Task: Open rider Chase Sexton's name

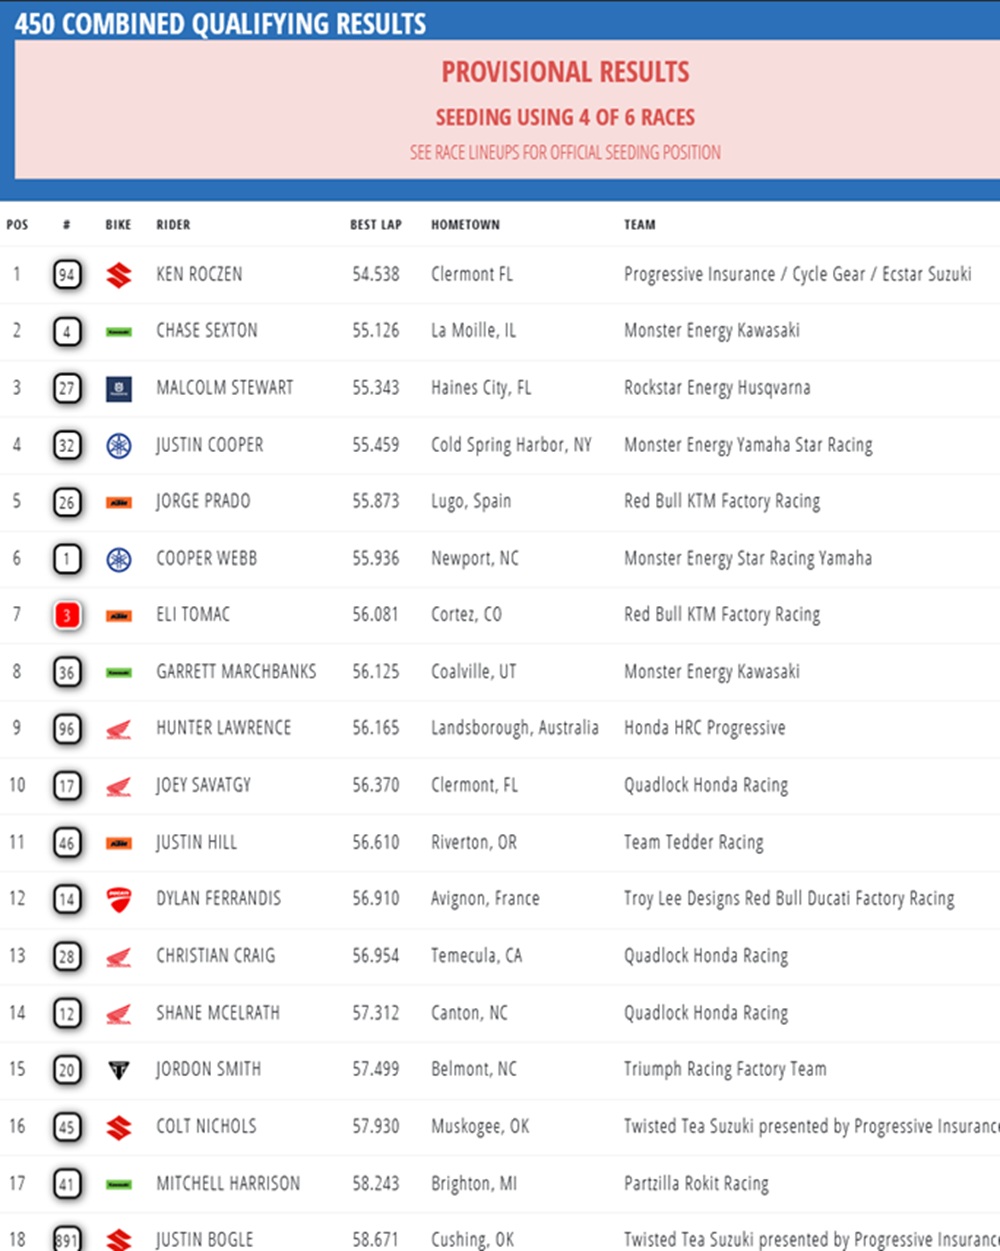Action: tap(207, 331)
